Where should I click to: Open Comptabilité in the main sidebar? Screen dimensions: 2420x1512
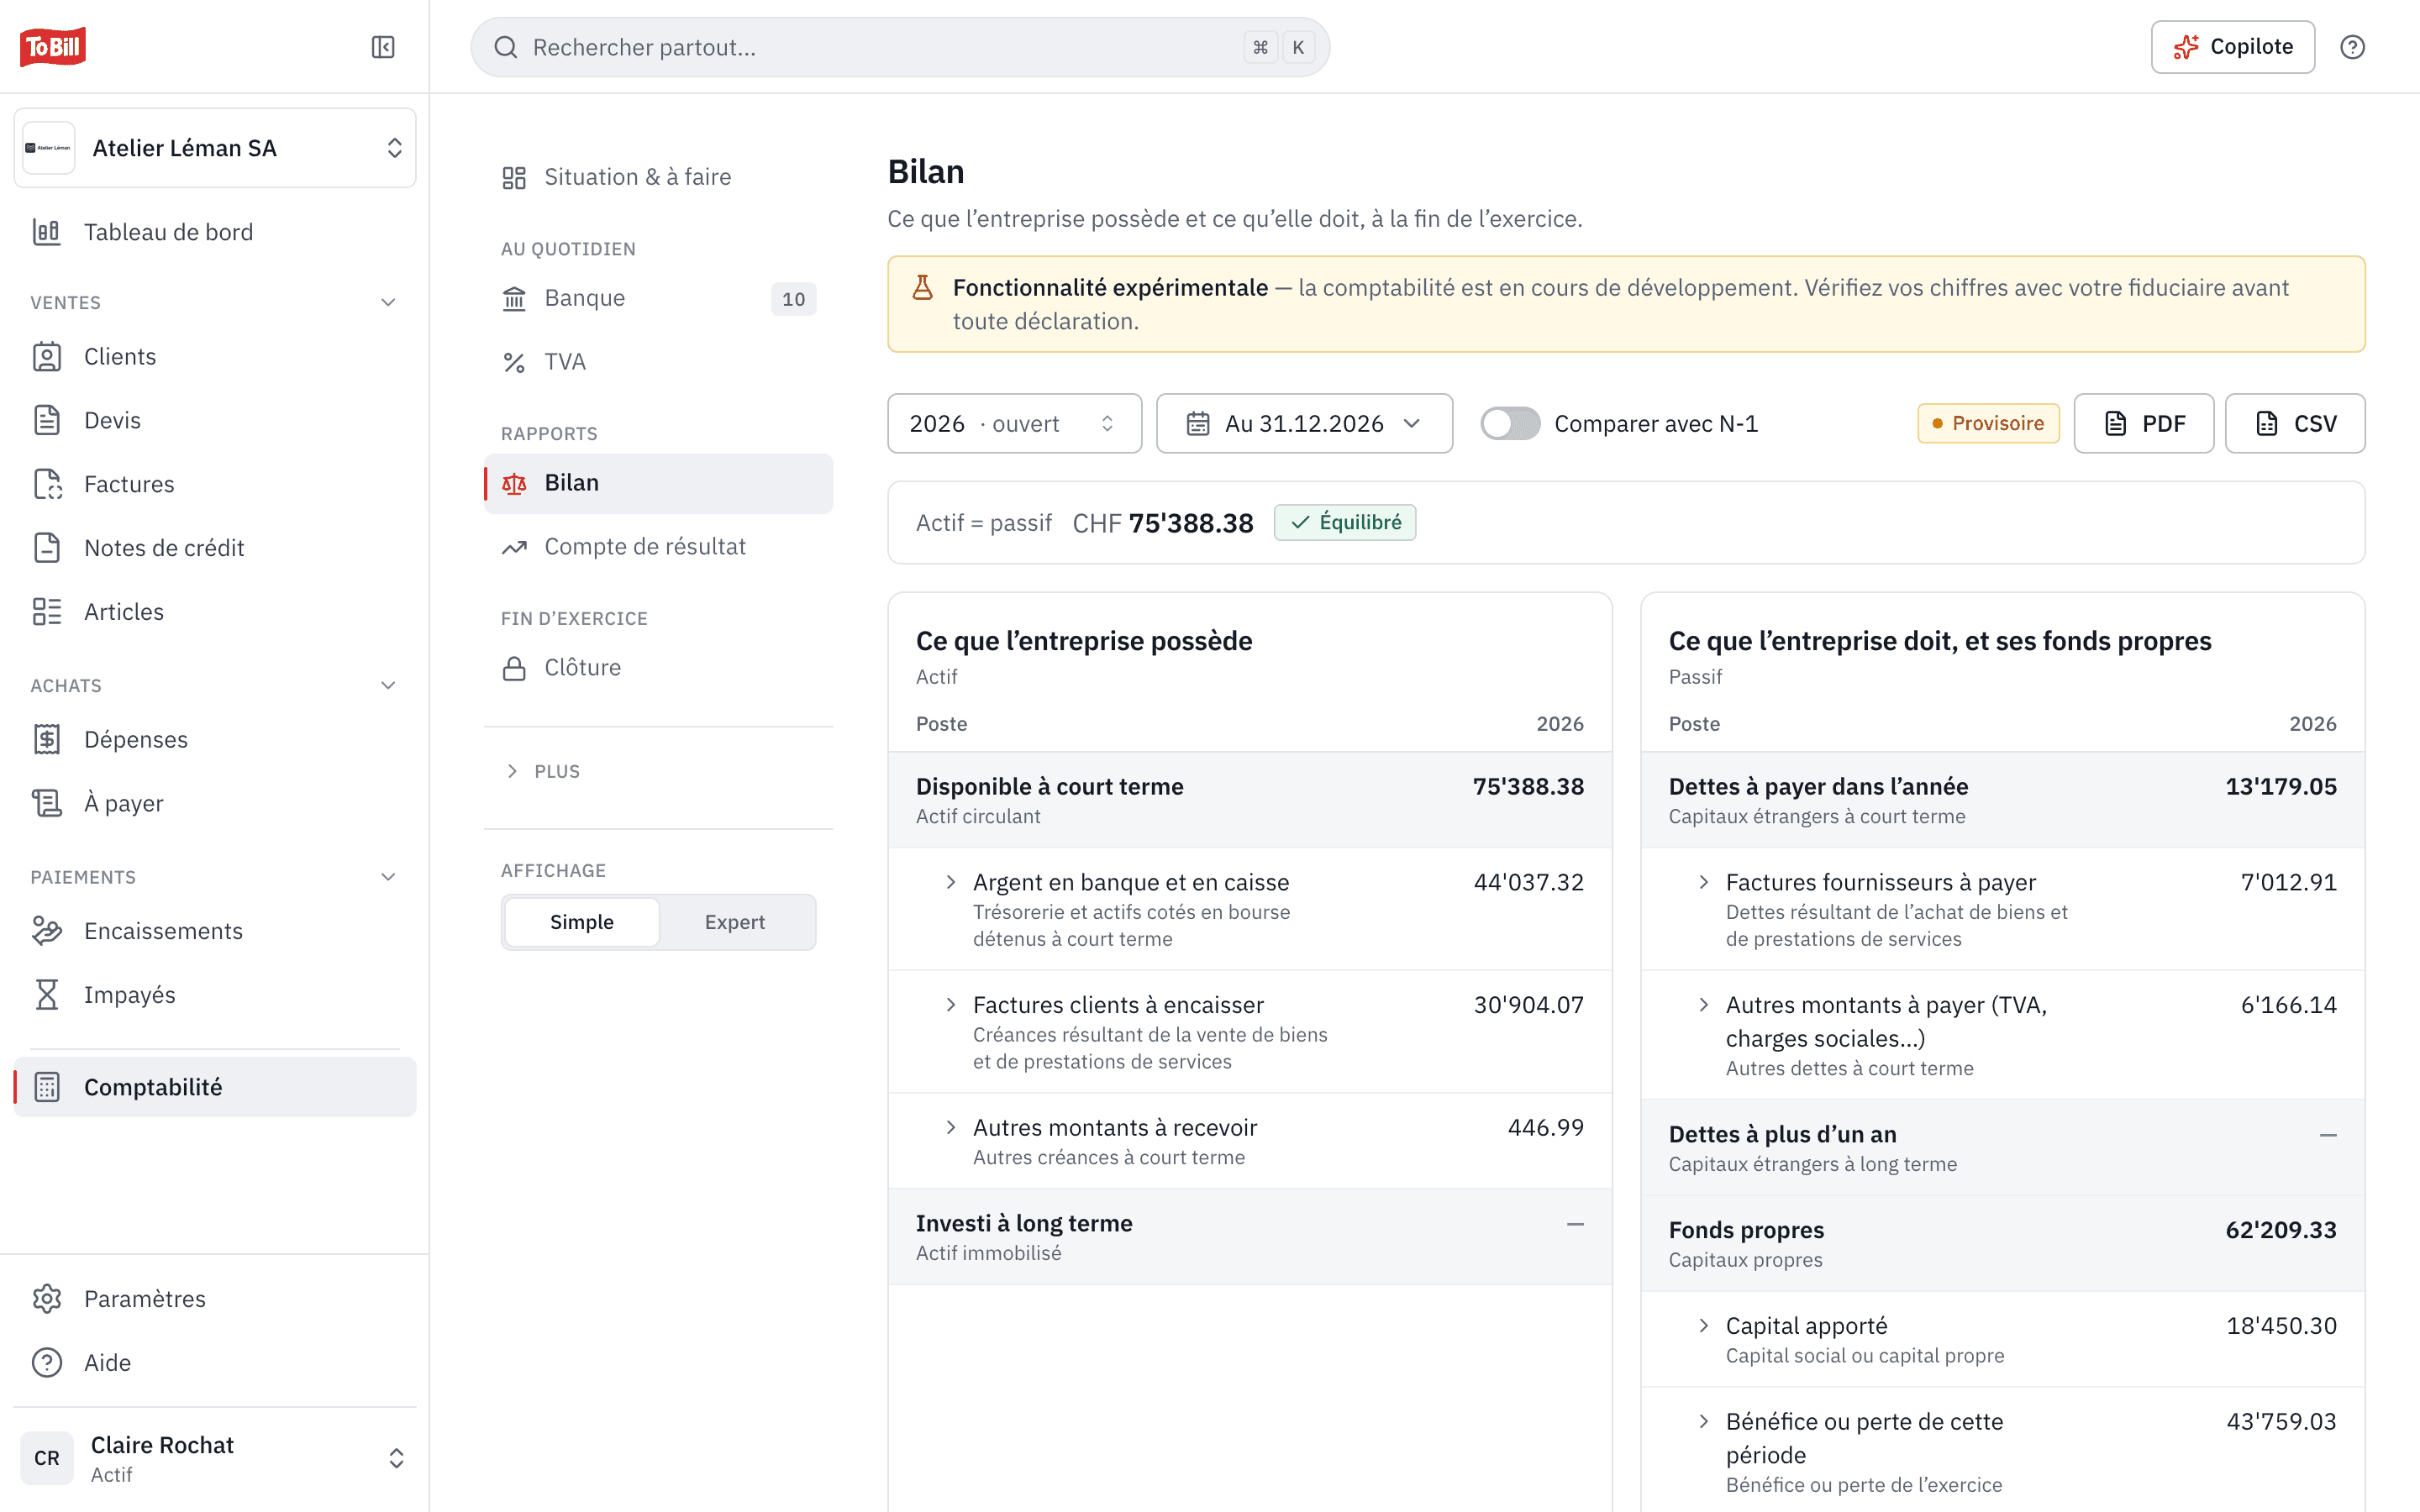[215, 1087]
